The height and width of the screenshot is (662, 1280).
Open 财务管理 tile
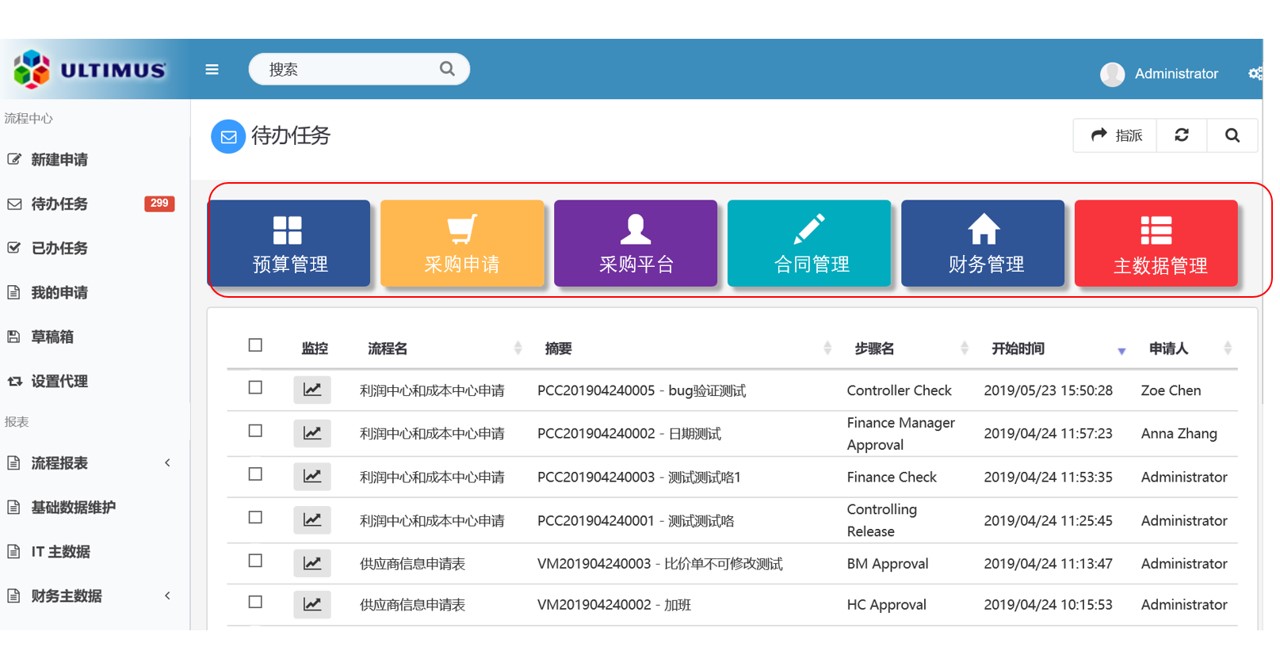(983, 243)
